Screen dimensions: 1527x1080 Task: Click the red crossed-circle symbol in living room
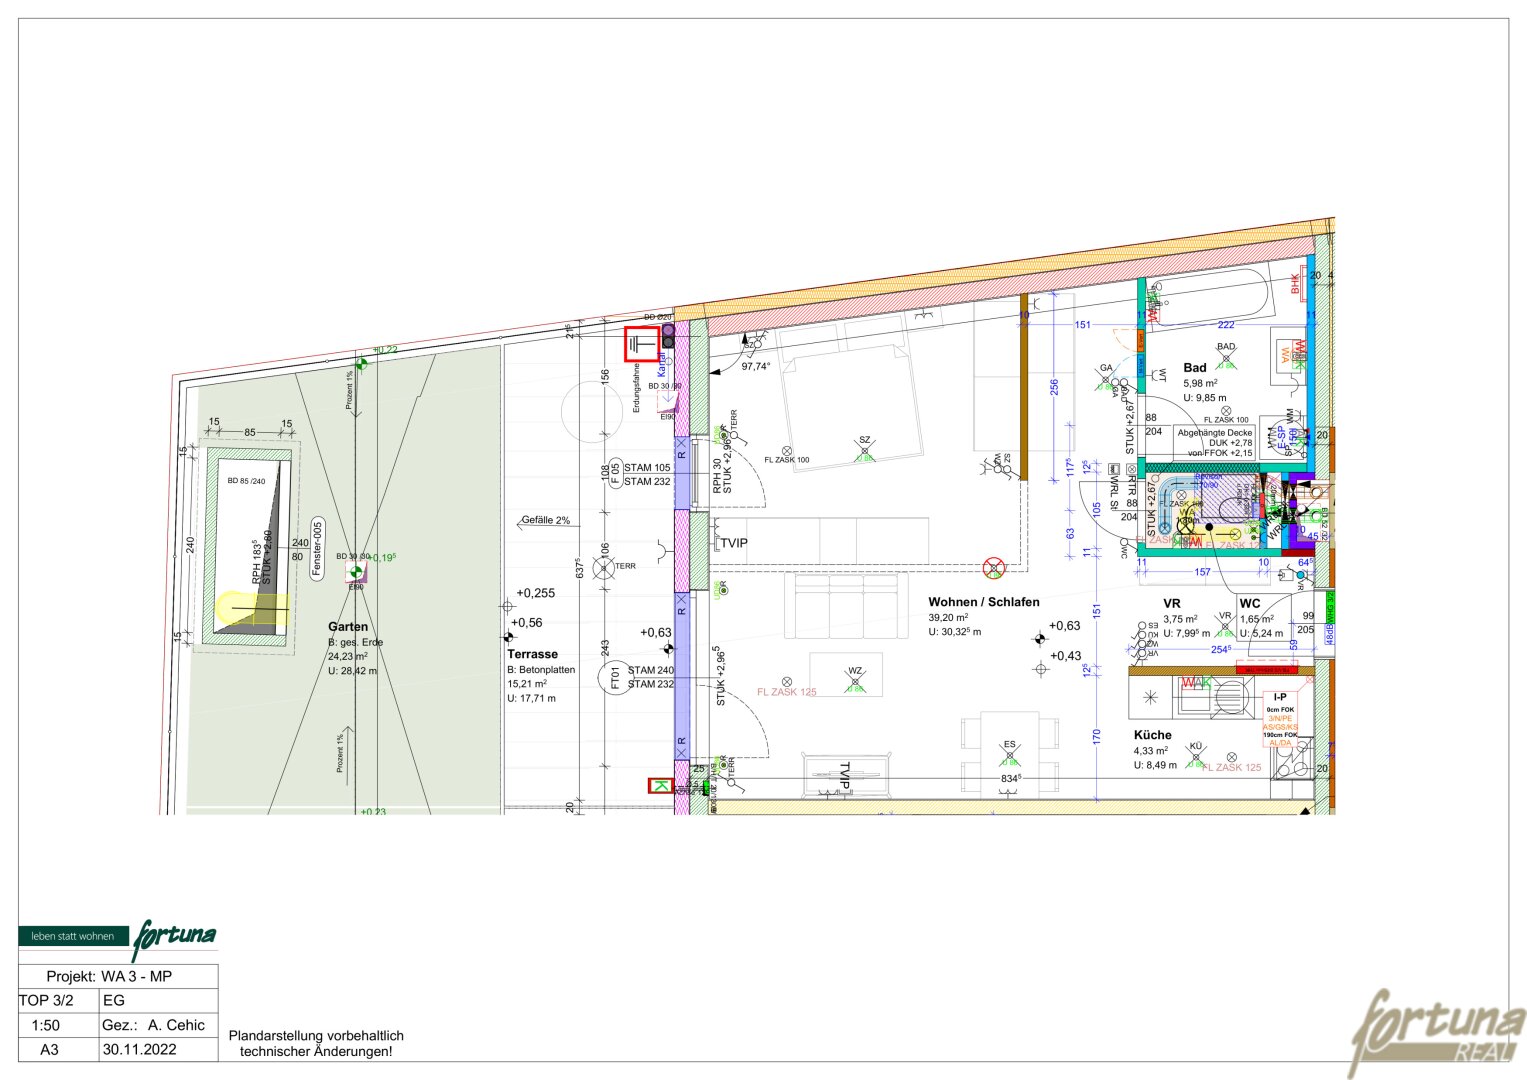(993, 568)
